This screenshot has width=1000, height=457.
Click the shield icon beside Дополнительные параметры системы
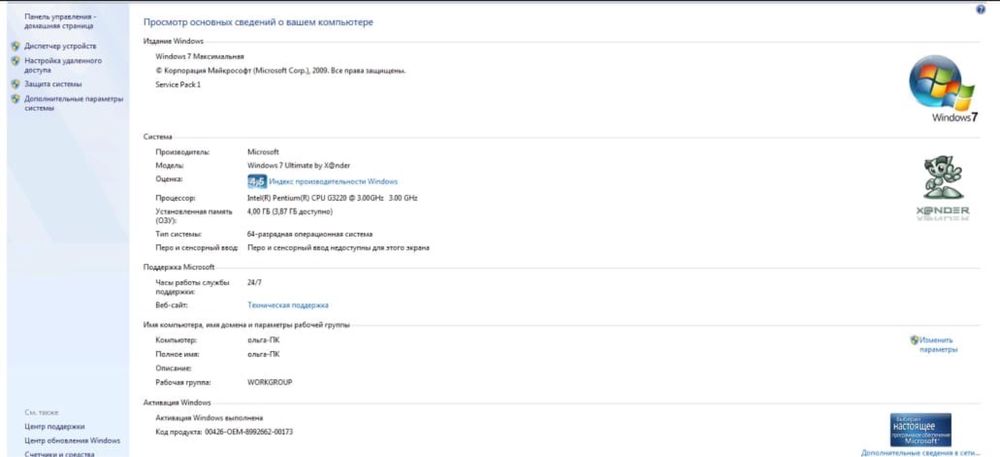tap(15, 99)
